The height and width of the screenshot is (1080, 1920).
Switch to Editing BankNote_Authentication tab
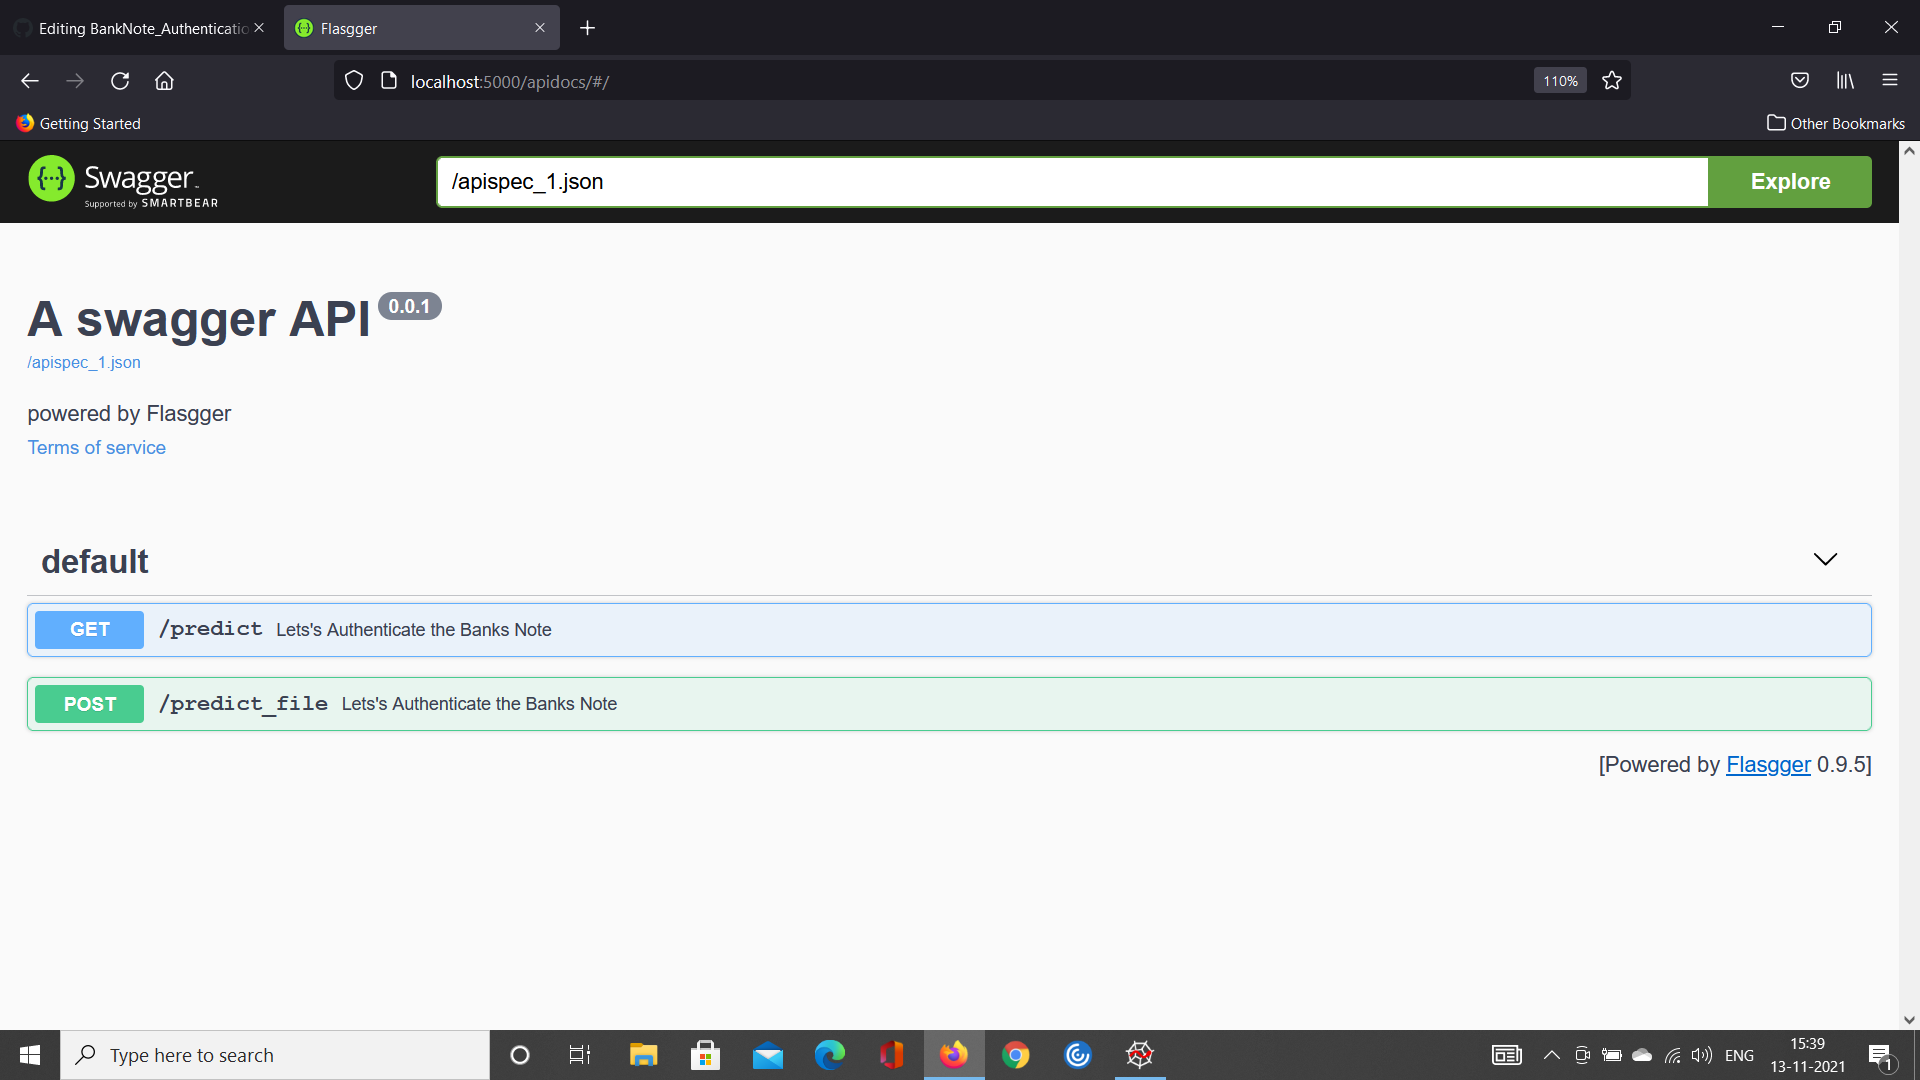(x=140, y=28)
